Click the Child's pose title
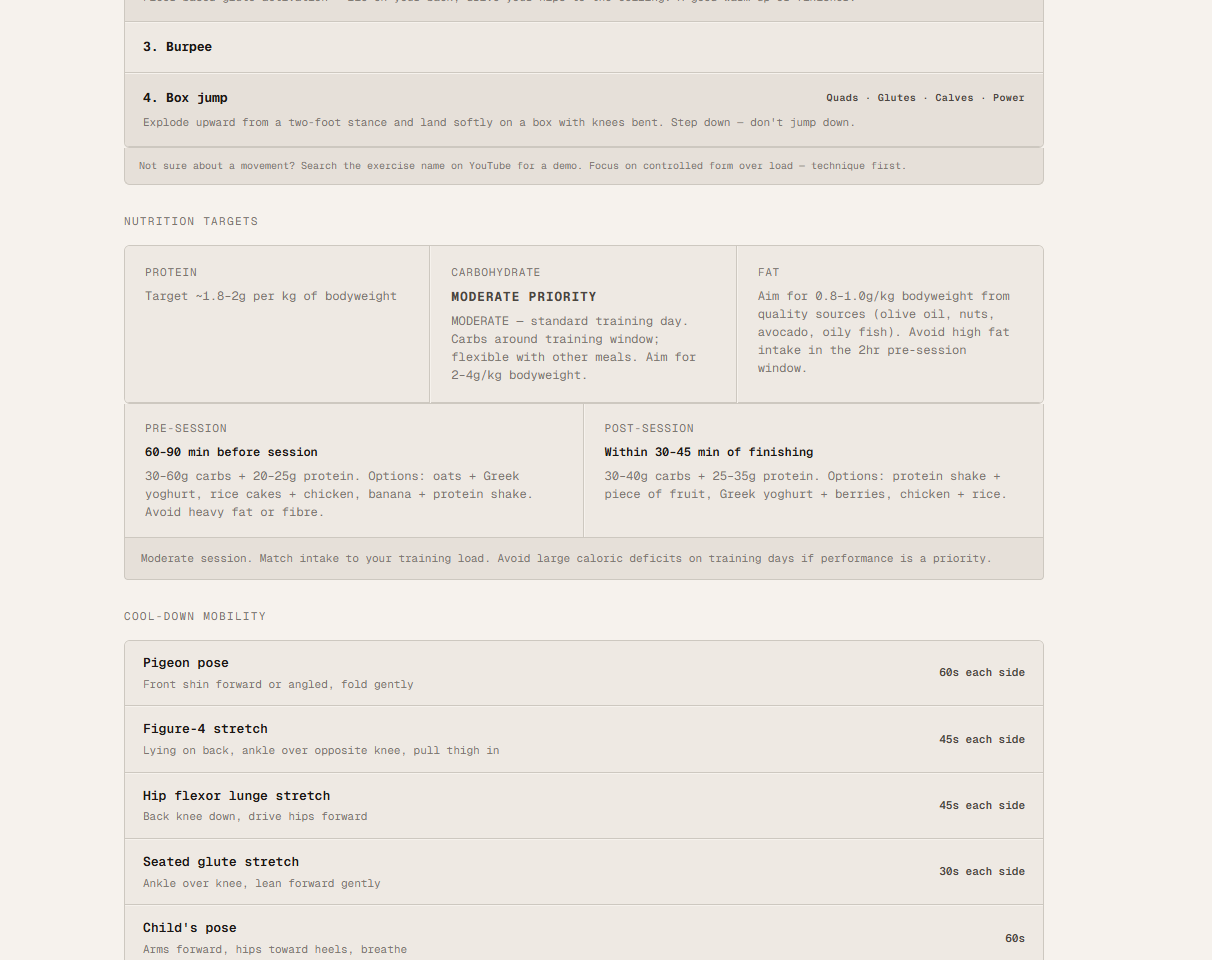 pyautogui.click(x=190, y=928)
